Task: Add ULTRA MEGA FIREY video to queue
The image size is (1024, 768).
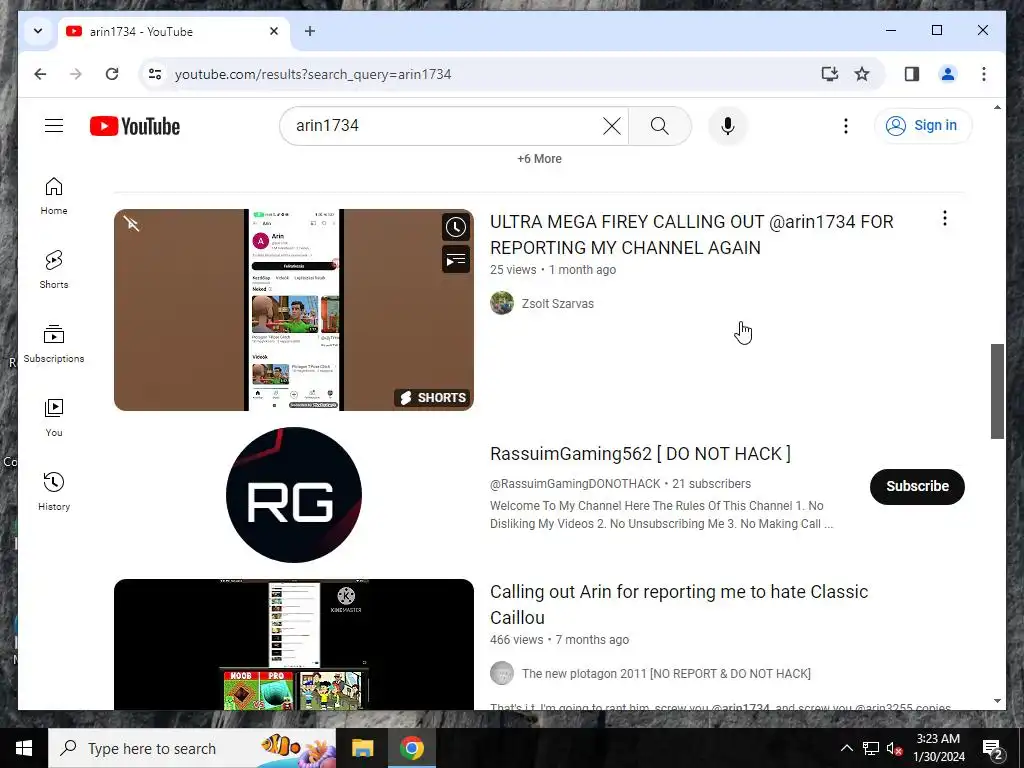Action: tap(456, 259)
